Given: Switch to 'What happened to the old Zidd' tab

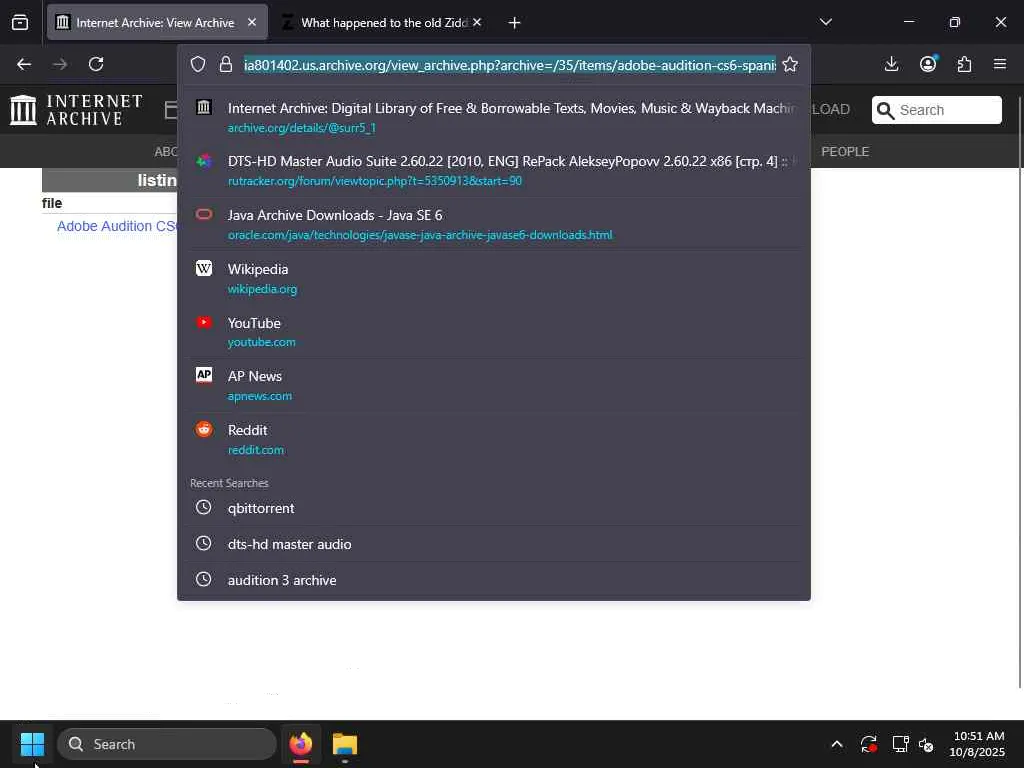Looking at the screenshot, I should pos(383,22).
